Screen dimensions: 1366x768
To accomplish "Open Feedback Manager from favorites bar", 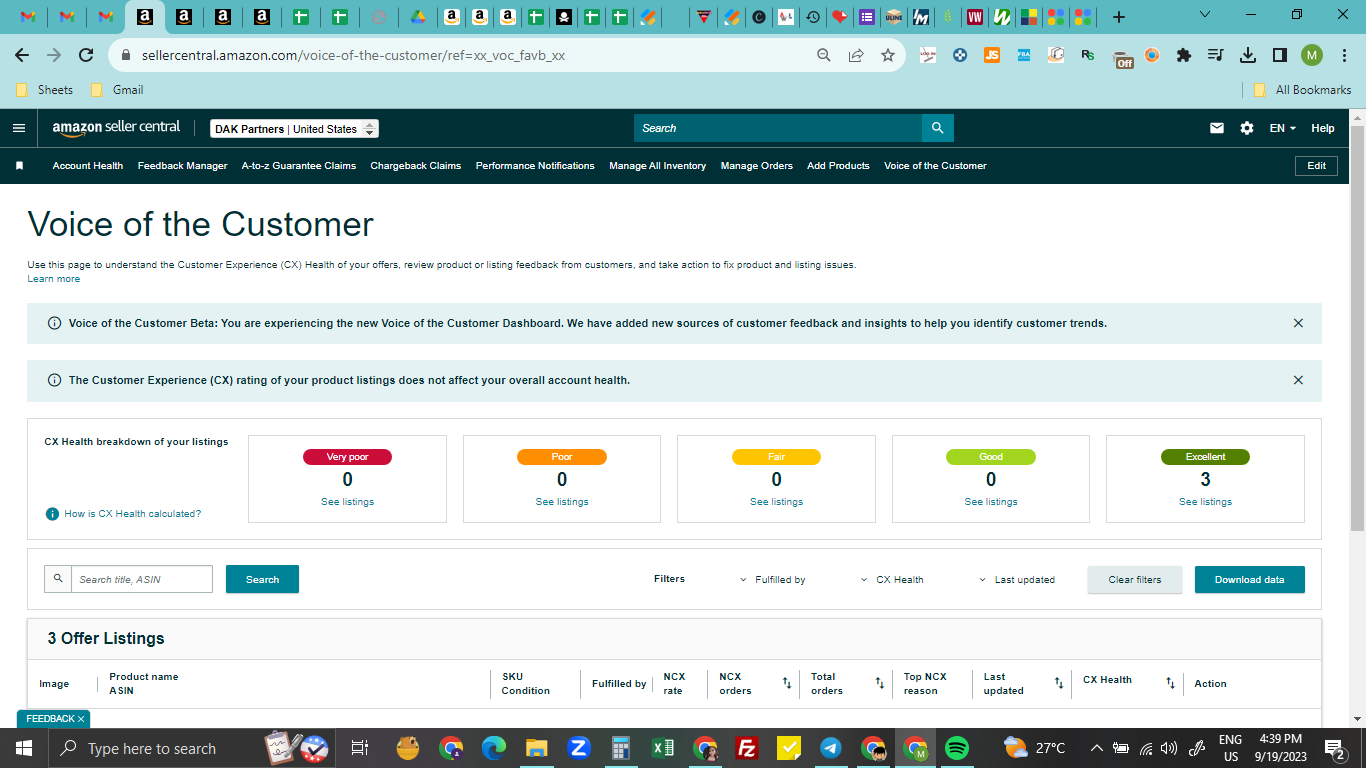I will [x=183, y=166].
